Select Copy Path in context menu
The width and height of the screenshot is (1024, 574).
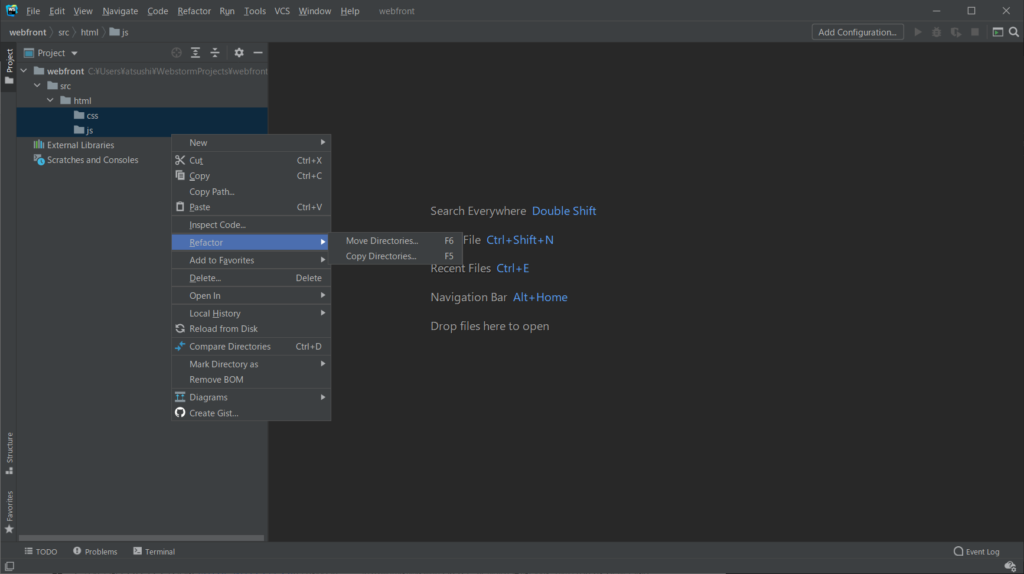tap(251, 191)
